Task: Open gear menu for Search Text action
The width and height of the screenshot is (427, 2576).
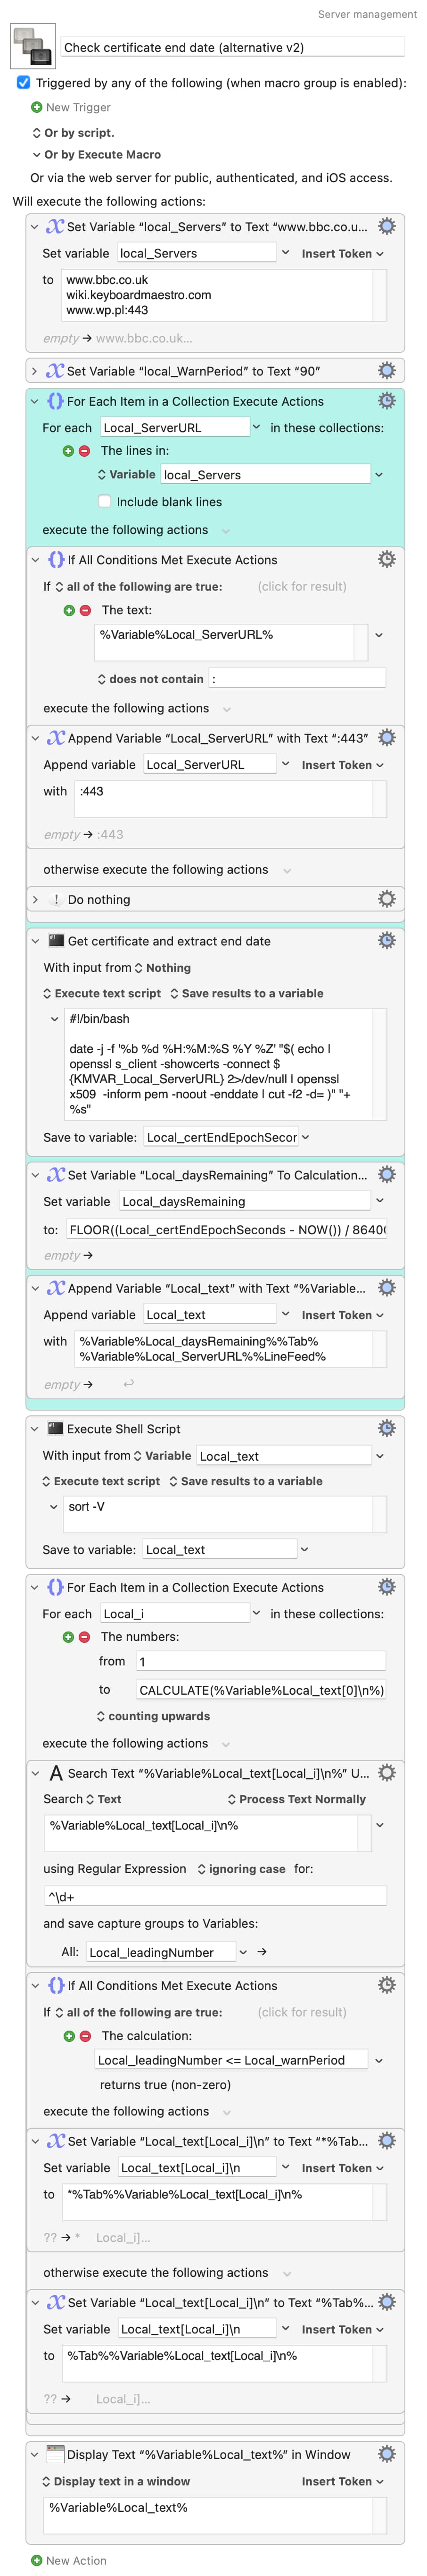Action: pos(387,1772)
